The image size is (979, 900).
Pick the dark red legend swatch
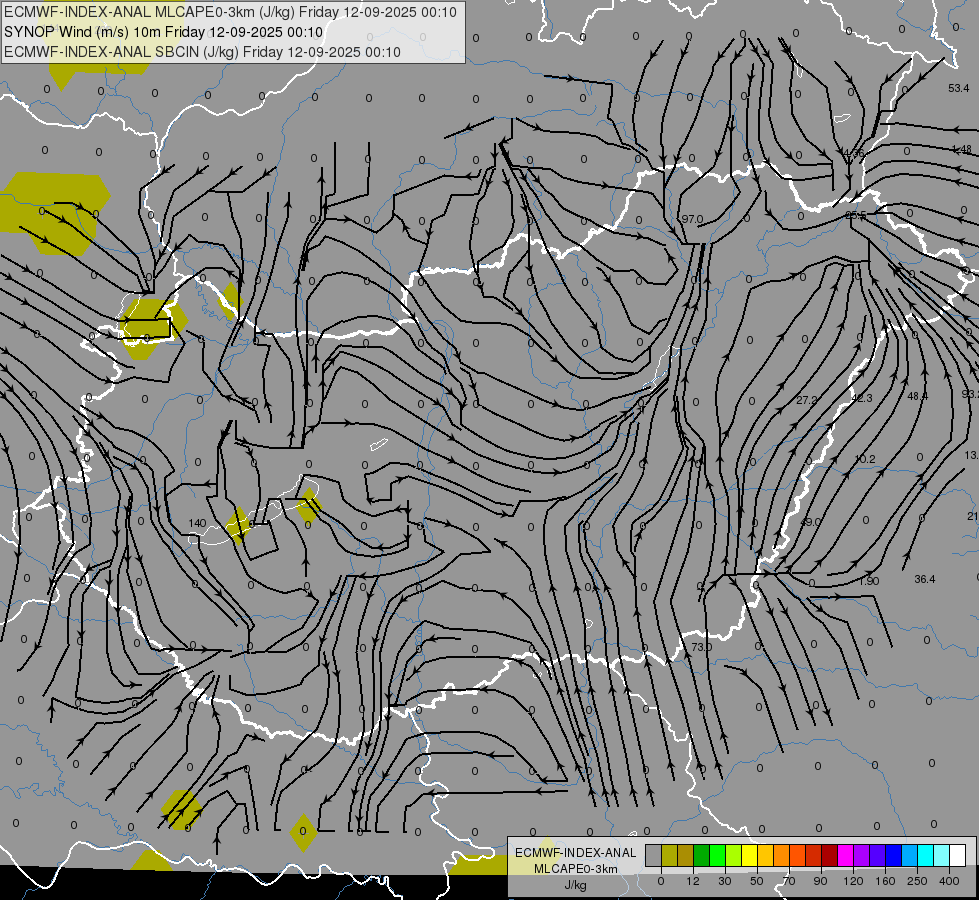tap(830, 855)
